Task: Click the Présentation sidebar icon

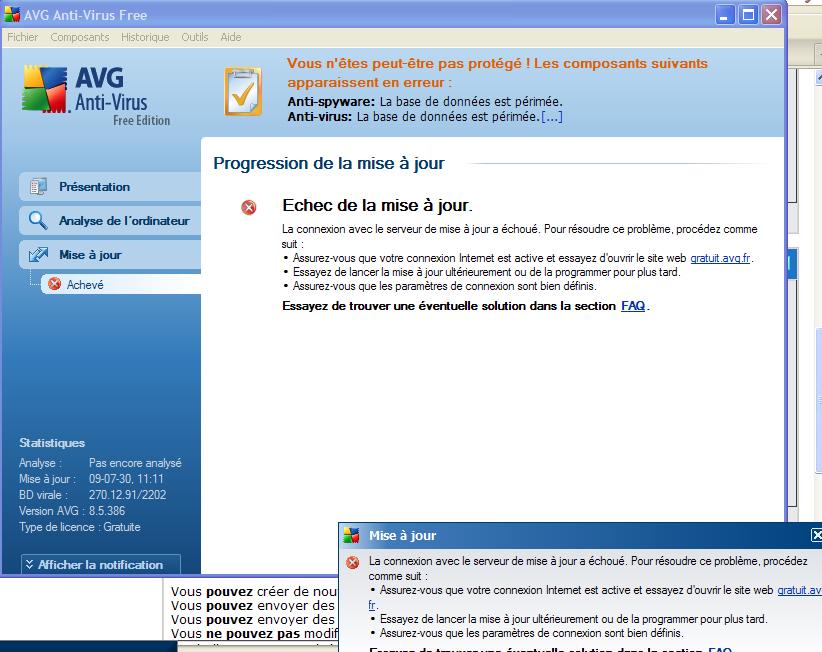Action: [x=38, y=187]
